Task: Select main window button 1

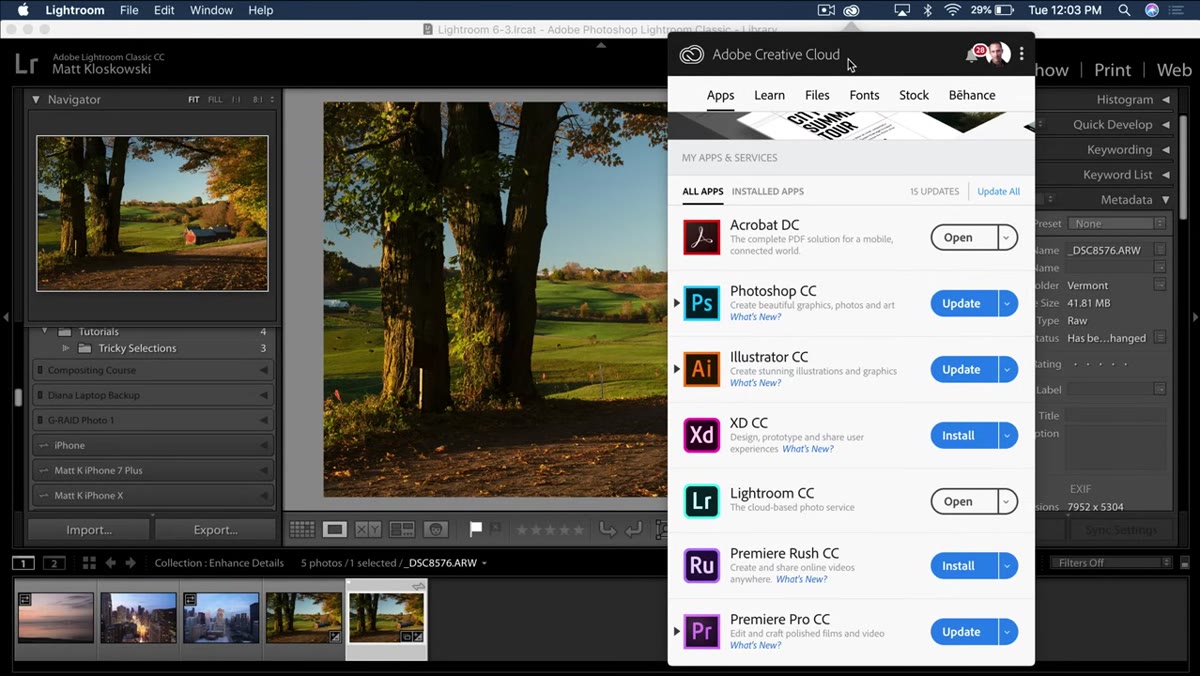Action: (x=23, y=563)
